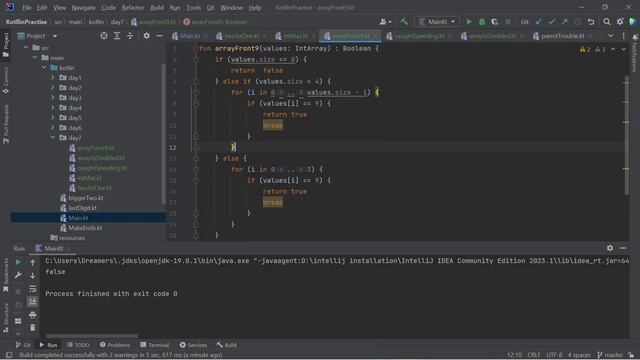Image resolution: width=640 pixels, height=360 pixels.
Task: Toggle Structure side tool window
Action: [6, 318]
